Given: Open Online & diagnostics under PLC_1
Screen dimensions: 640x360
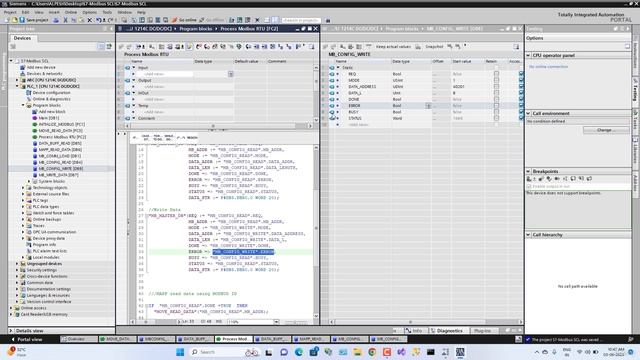Looking at the screenshot, I should [51, 99].
